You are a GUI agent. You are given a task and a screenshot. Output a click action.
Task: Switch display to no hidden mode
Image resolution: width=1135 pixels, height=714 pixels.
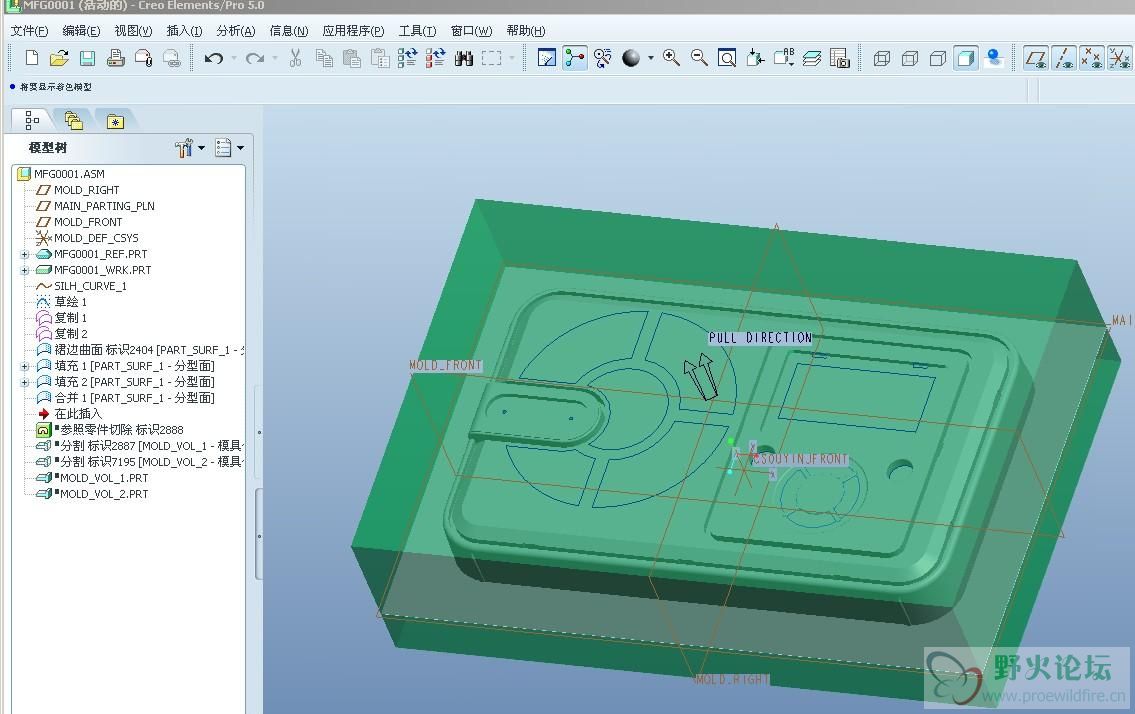pos(937,58)
